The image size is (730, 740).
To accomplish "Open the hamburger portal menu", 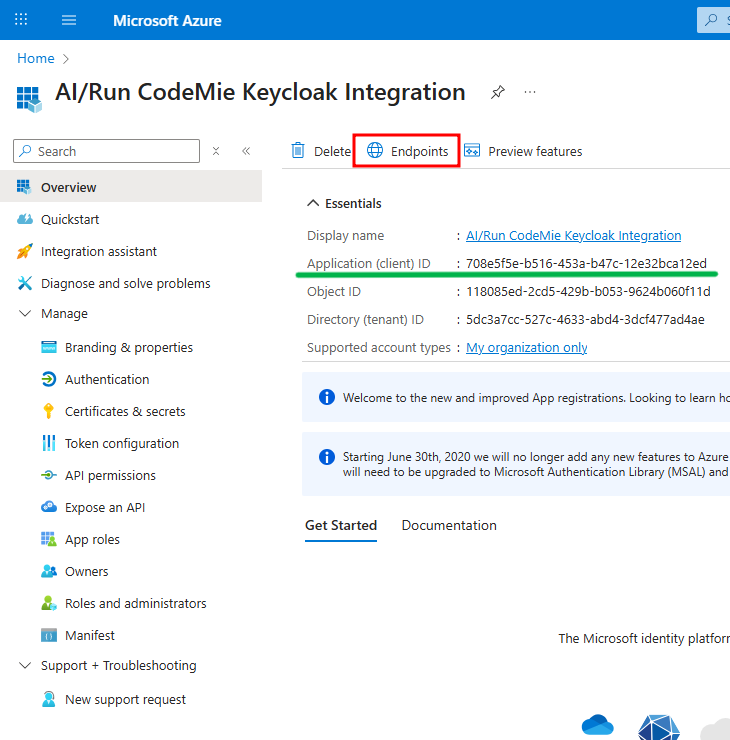I will coord(69,20).
